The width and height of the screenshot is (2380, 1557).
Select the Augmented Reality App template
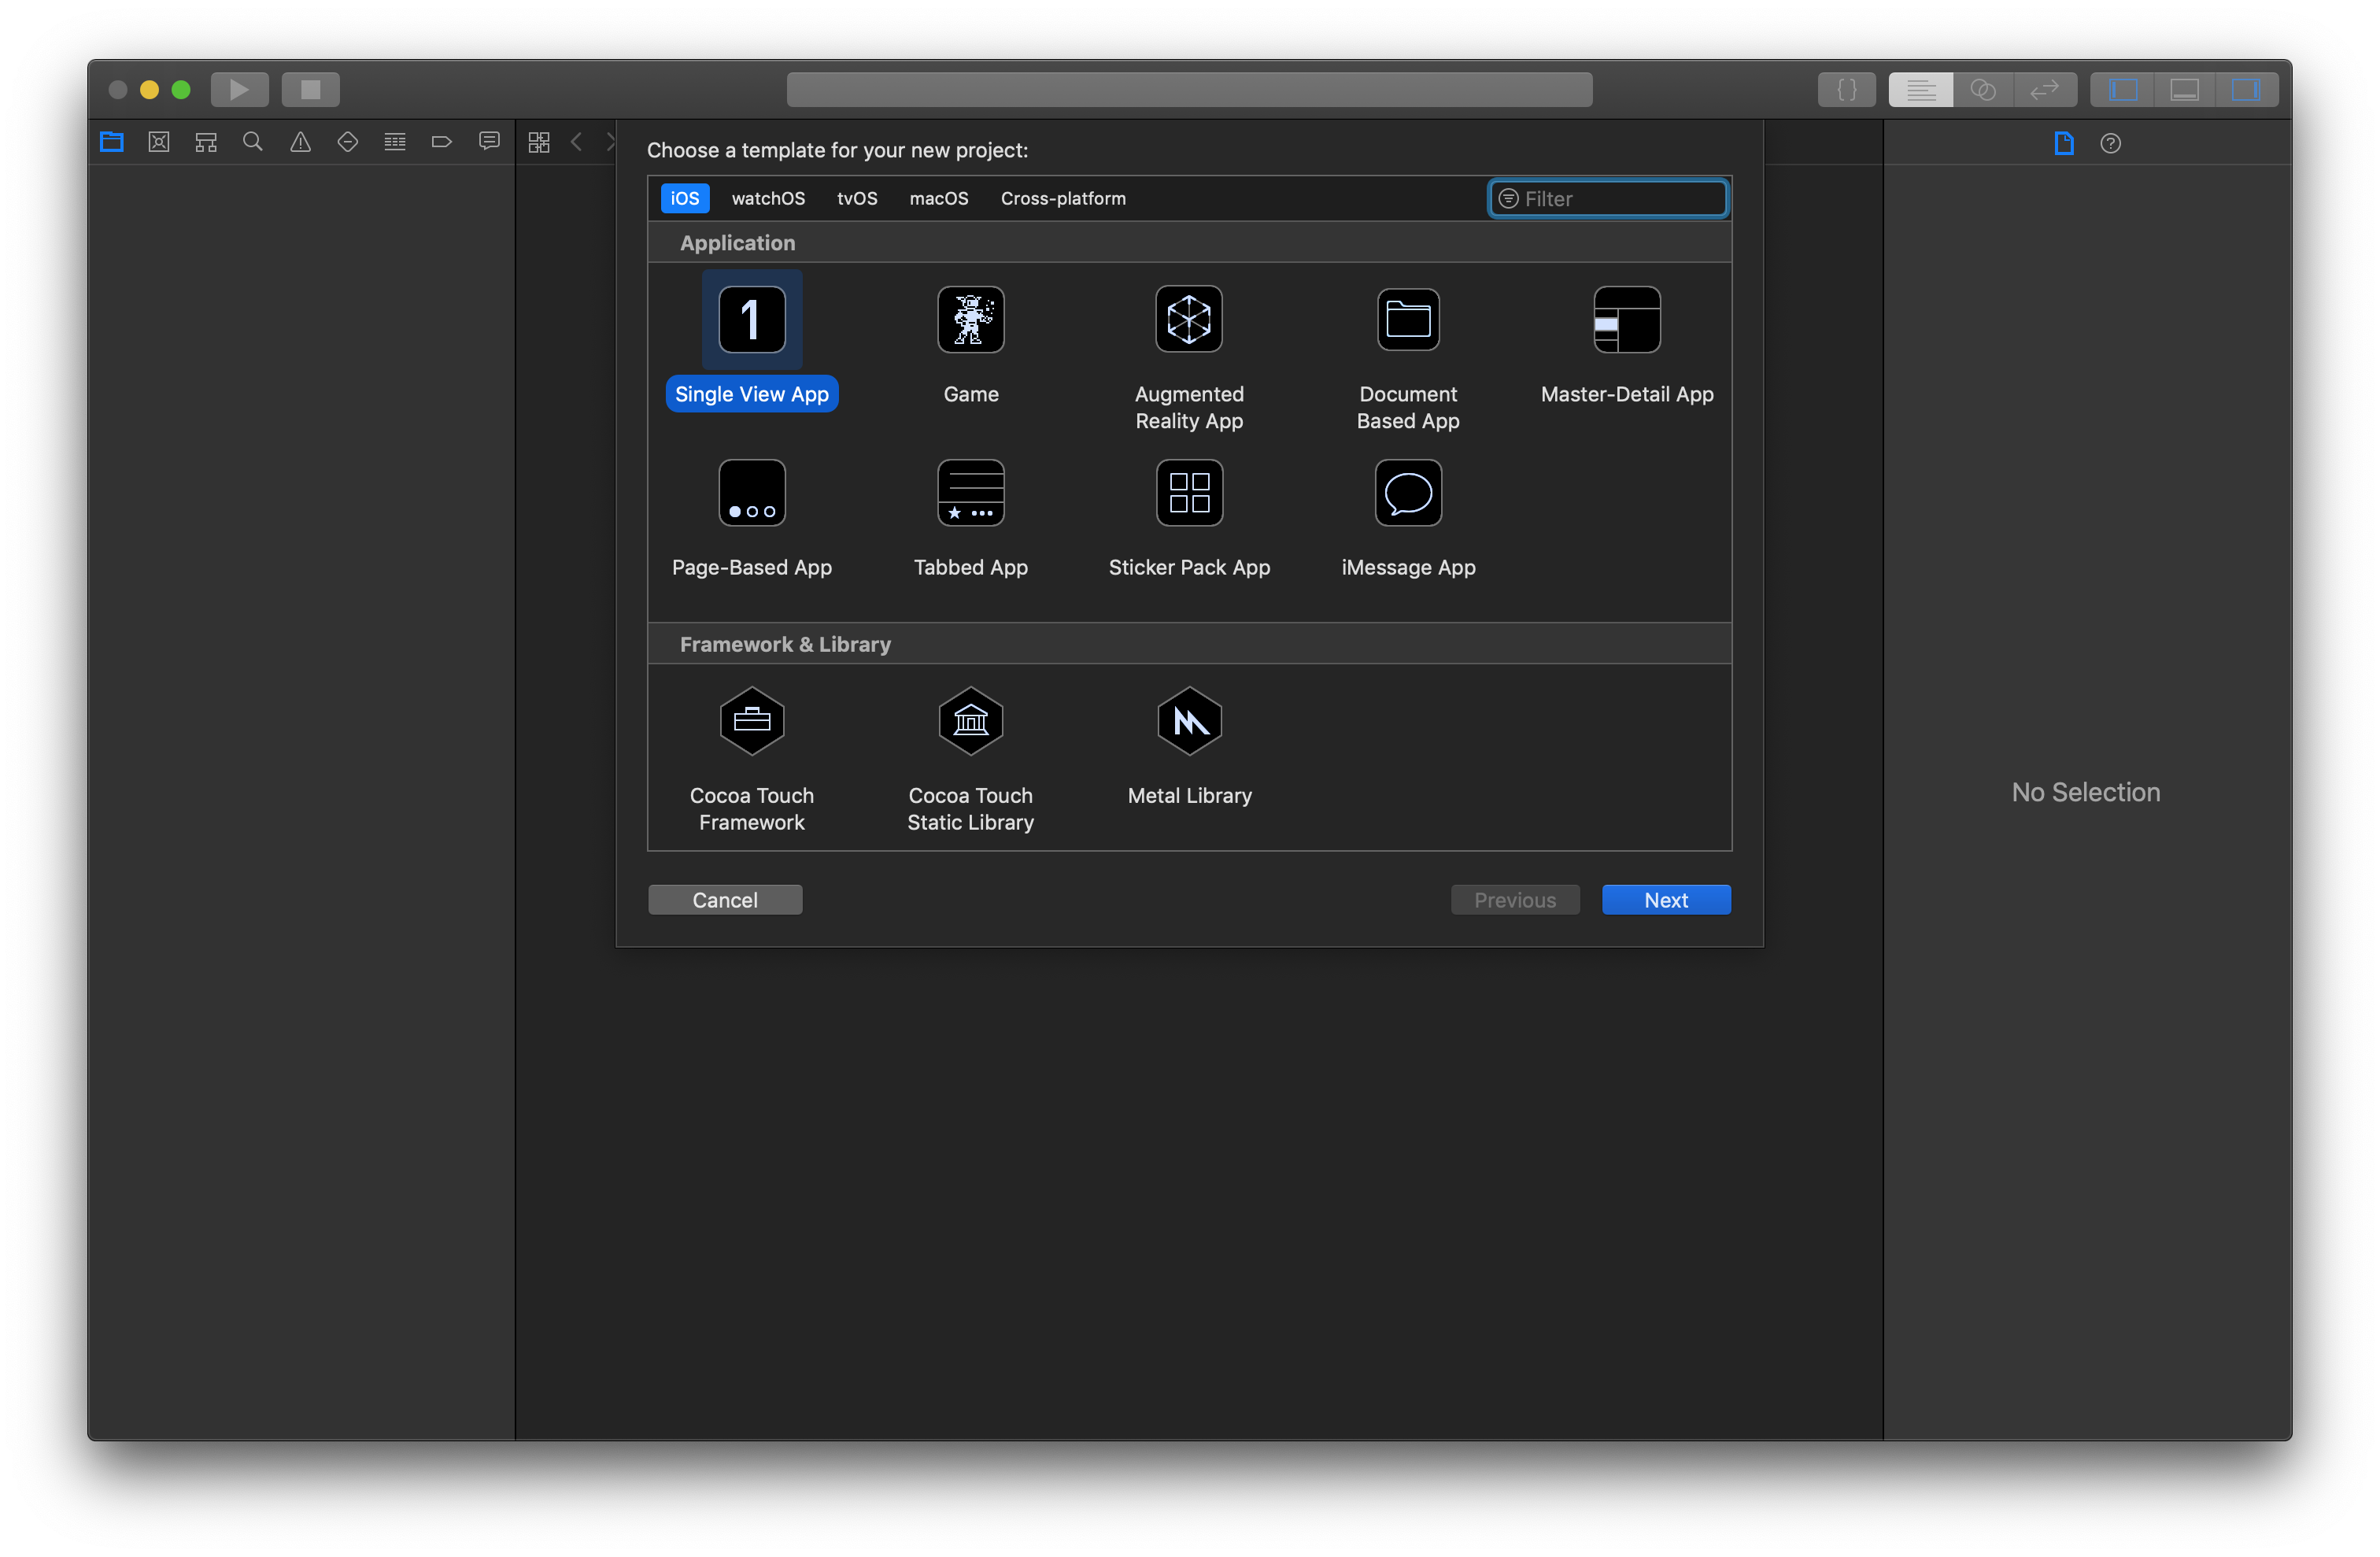click(1188, 320)
